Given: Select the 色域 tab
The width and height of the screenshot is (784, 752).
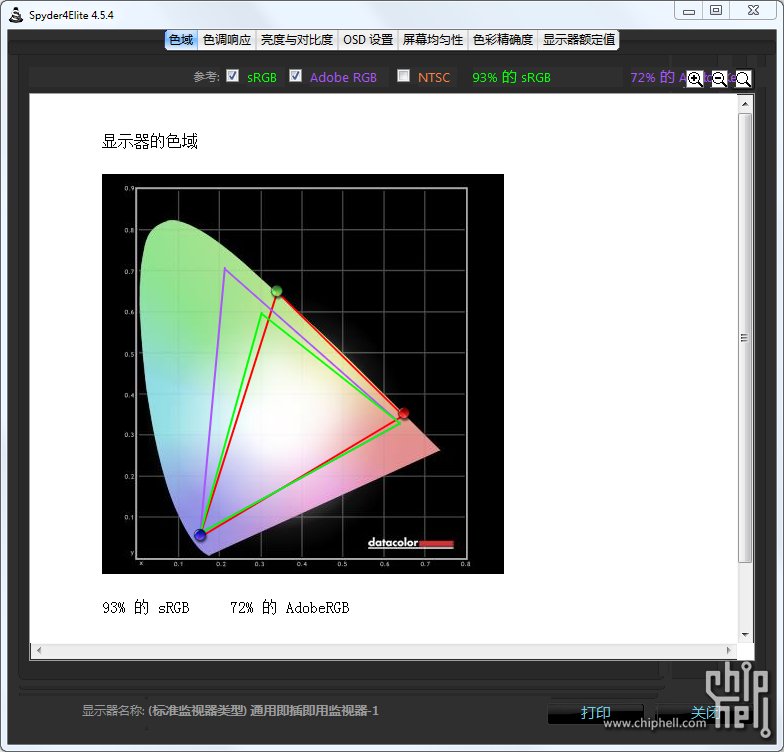Looking at the screenshot, I should (x=181, y=40).
